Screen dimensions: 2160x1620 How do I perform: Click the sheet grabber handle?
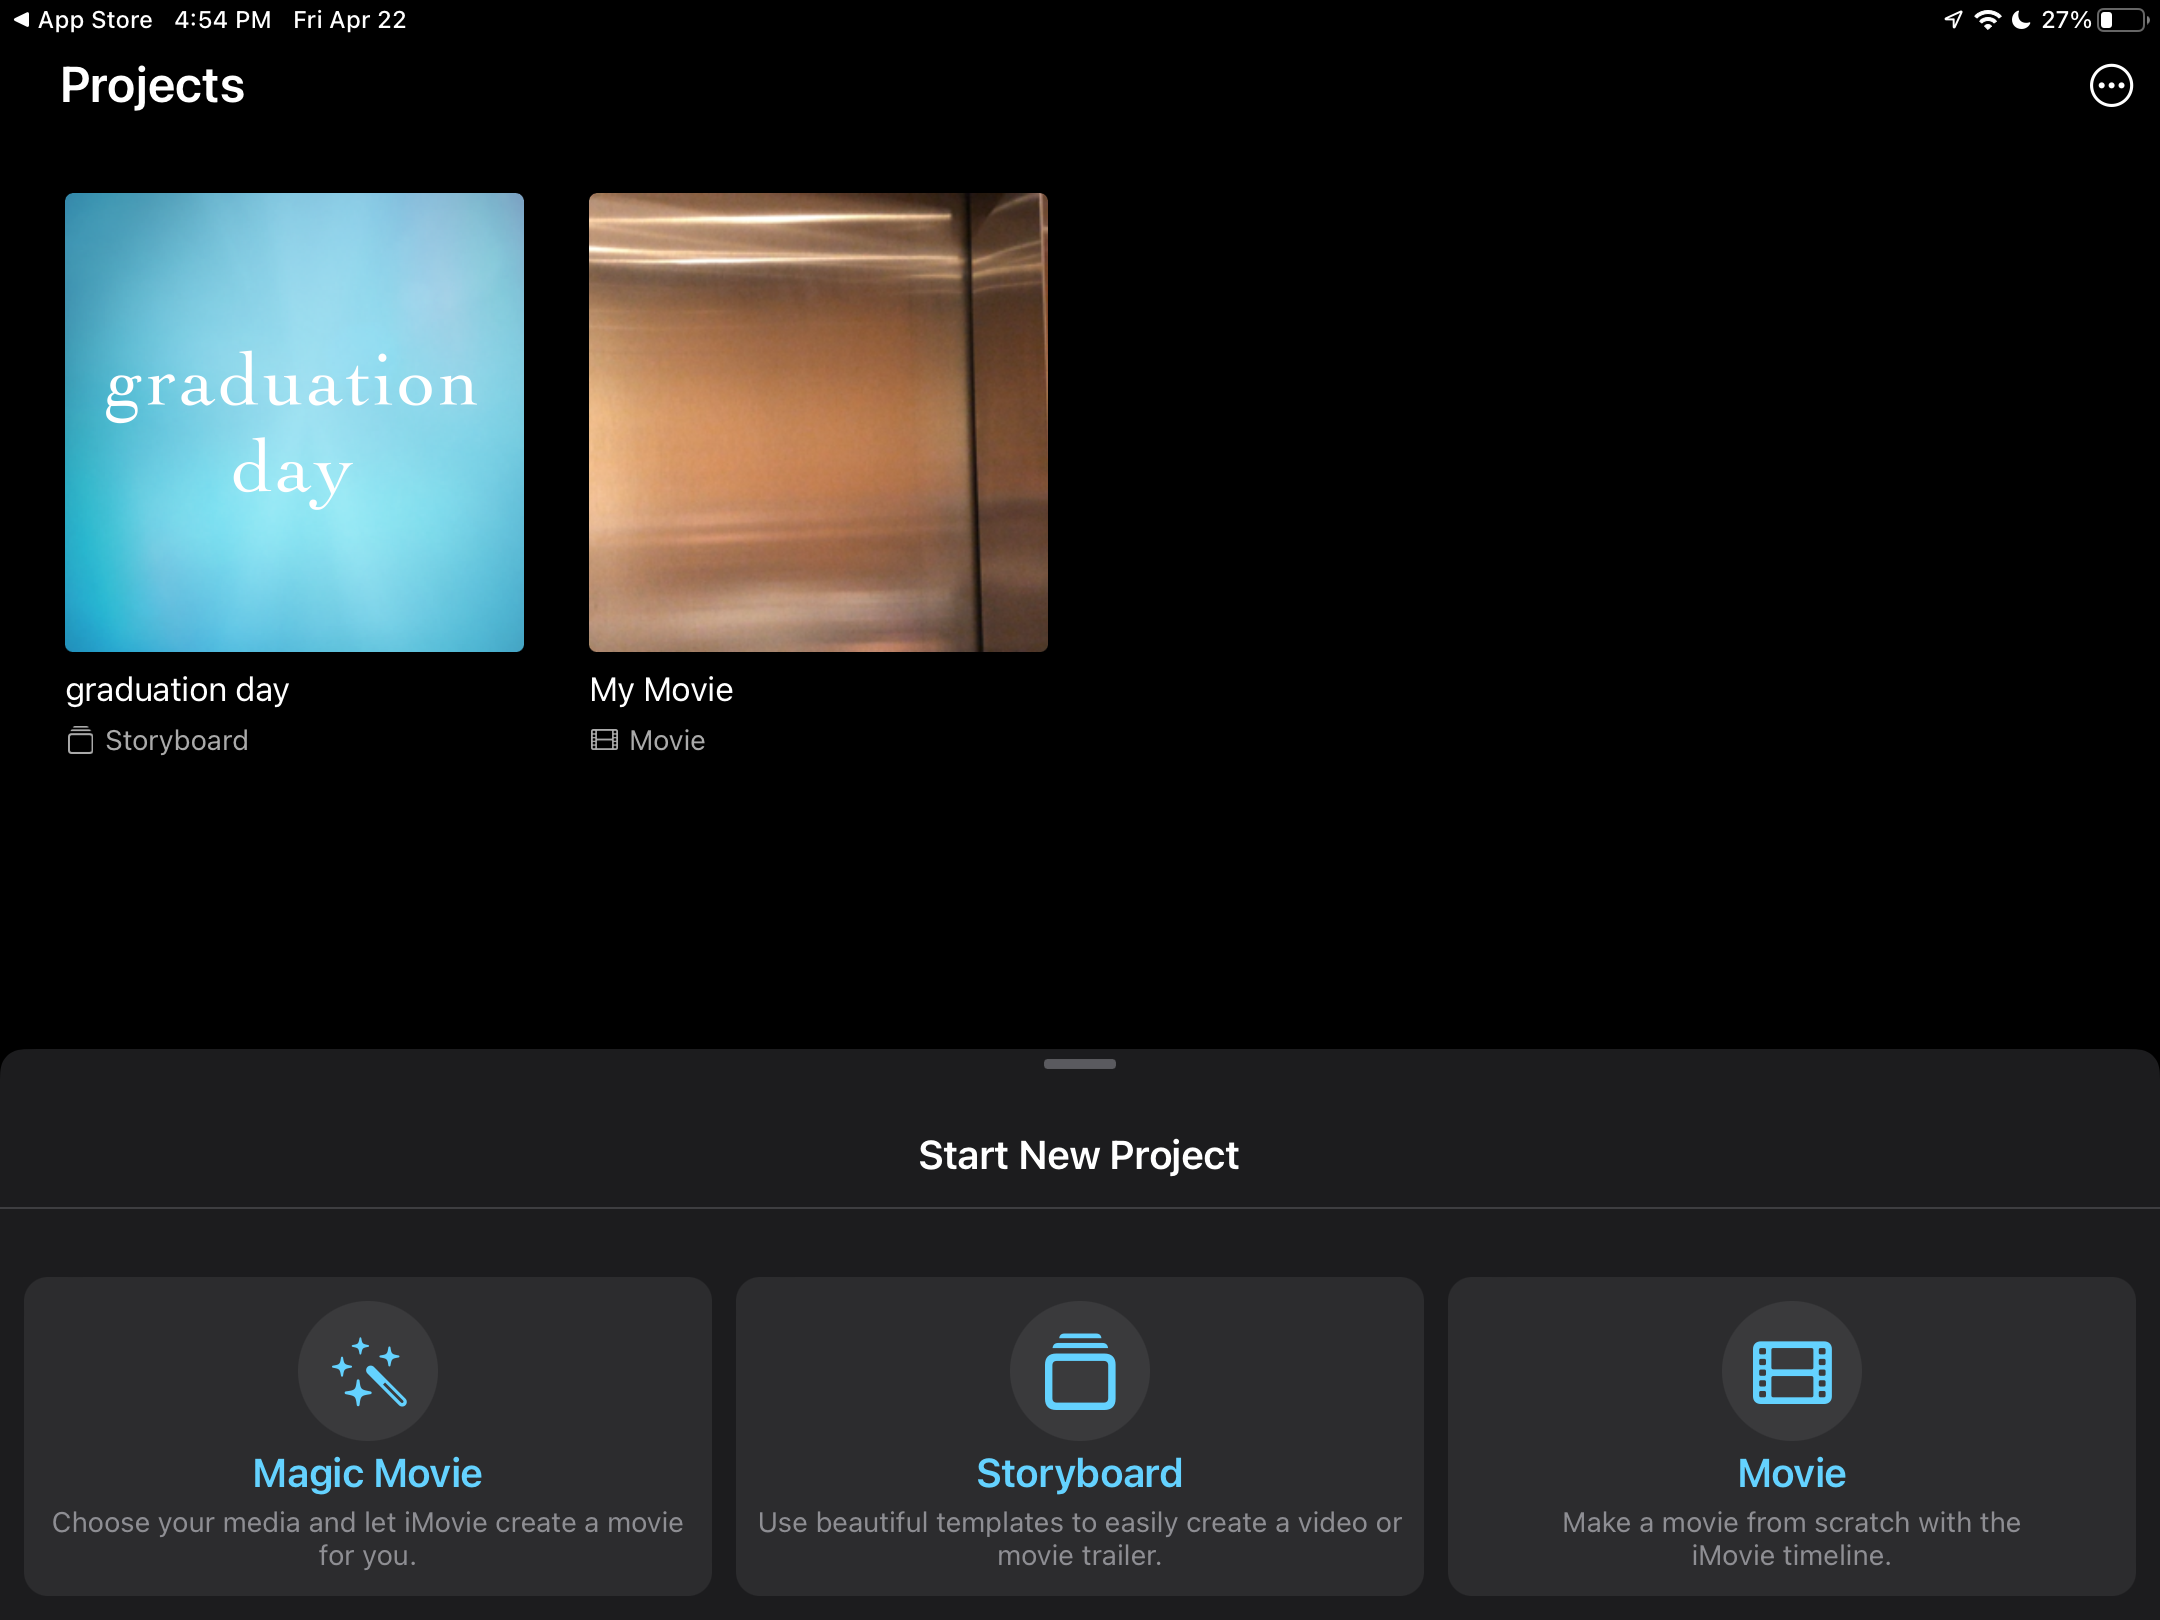[1080, 1064]
